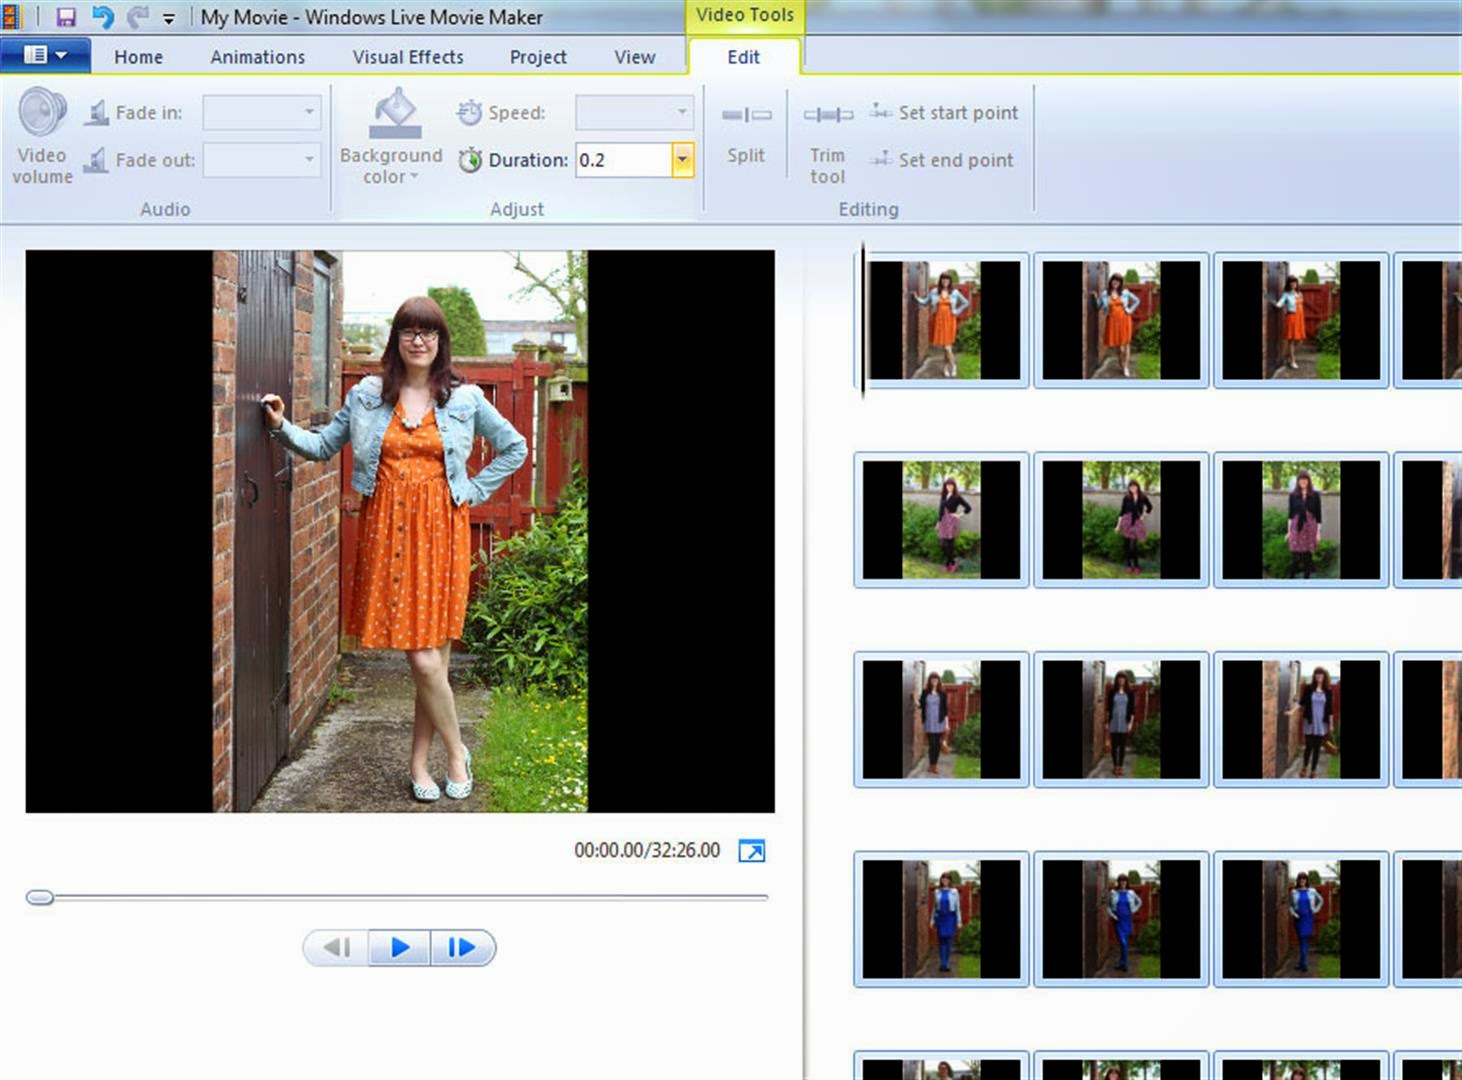Select first blue dress clip thumbnail
1462x1080 pixels.
pyautogui.click(x=942, y=919)
